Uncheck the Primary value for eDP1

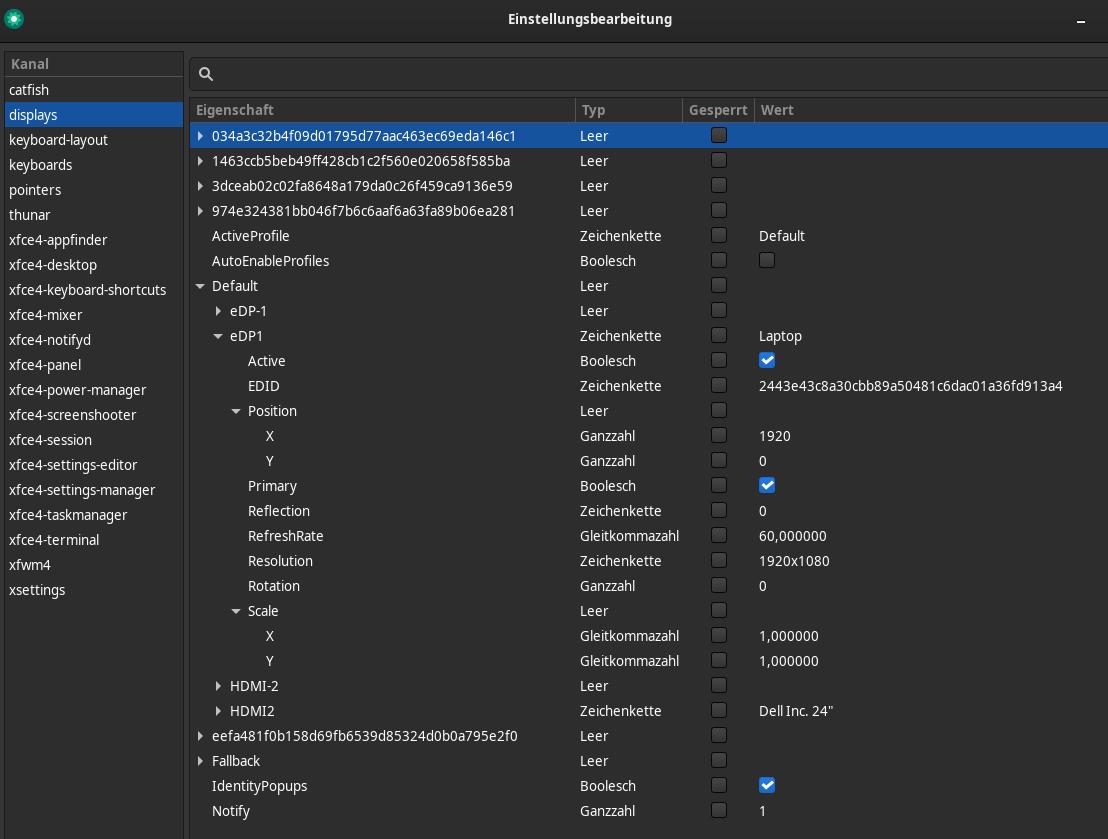pyautogui.click(x=767, y=485)
